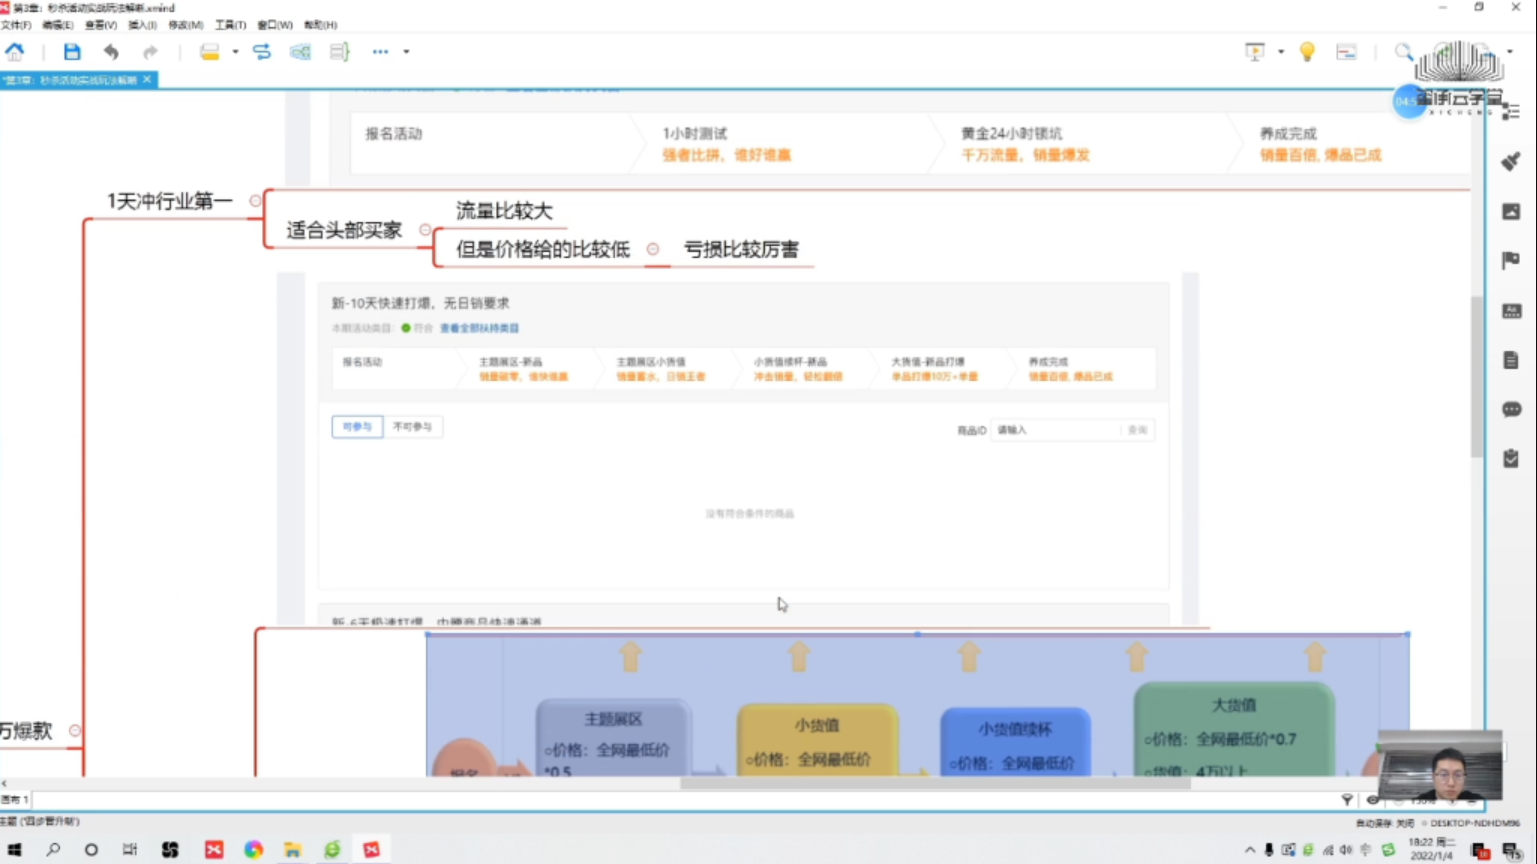Open the Help (帮助) menu
1537x864 pixels.
(x=320, y=24)
